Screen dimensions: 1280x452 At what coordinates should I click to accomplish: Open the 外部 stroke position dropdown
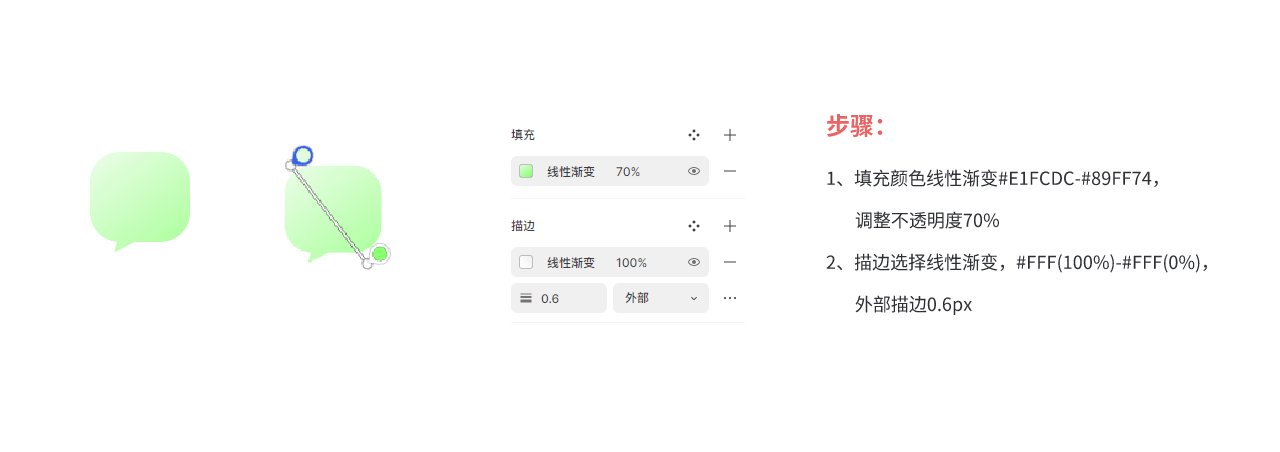[660, 298]
